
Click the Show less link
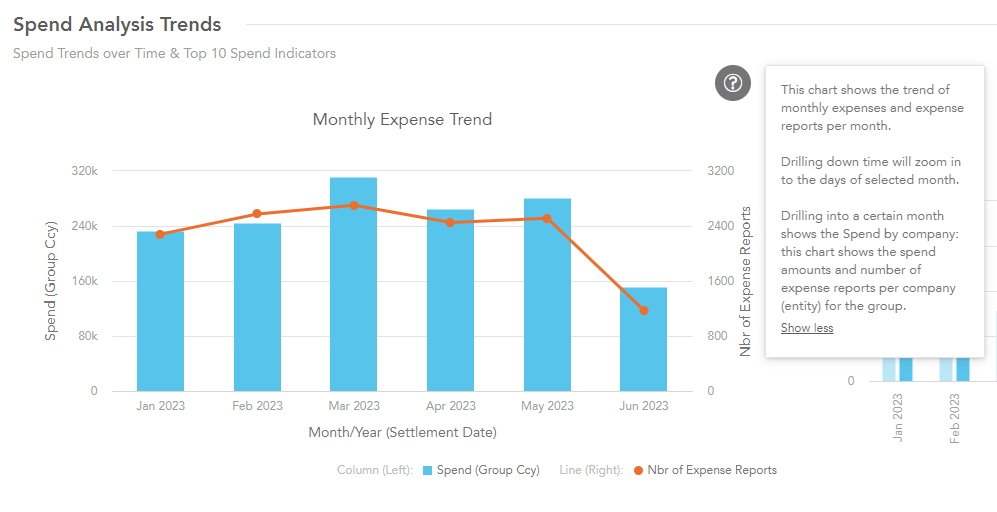806,328
